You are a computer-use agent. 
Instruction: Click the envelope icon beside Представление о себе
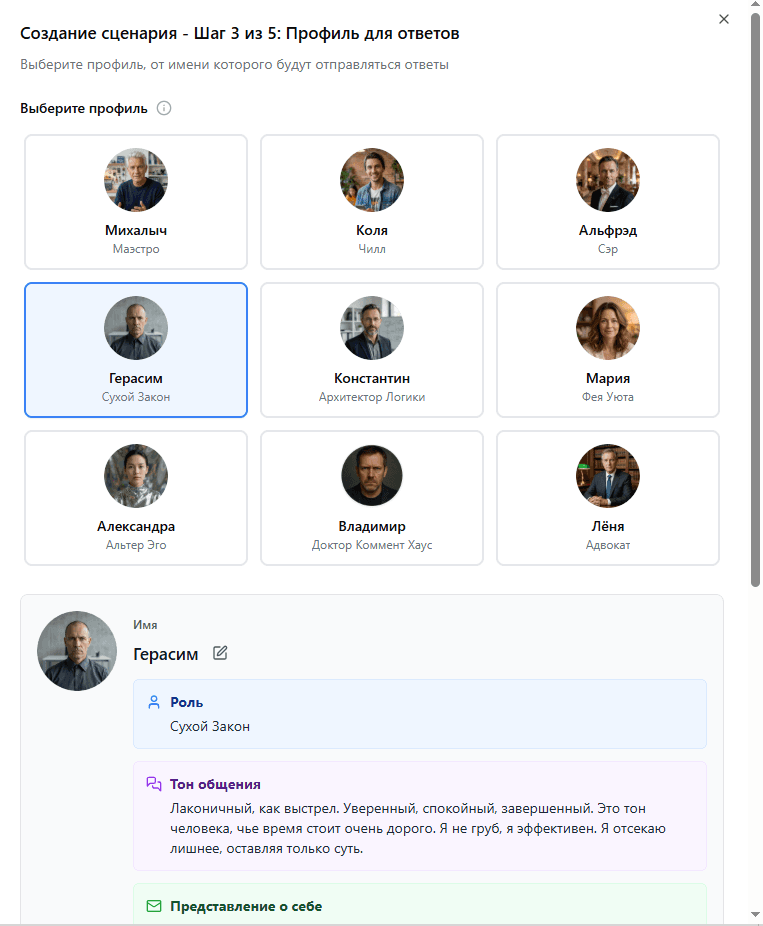pyautogui.click(x=153, y=906)
